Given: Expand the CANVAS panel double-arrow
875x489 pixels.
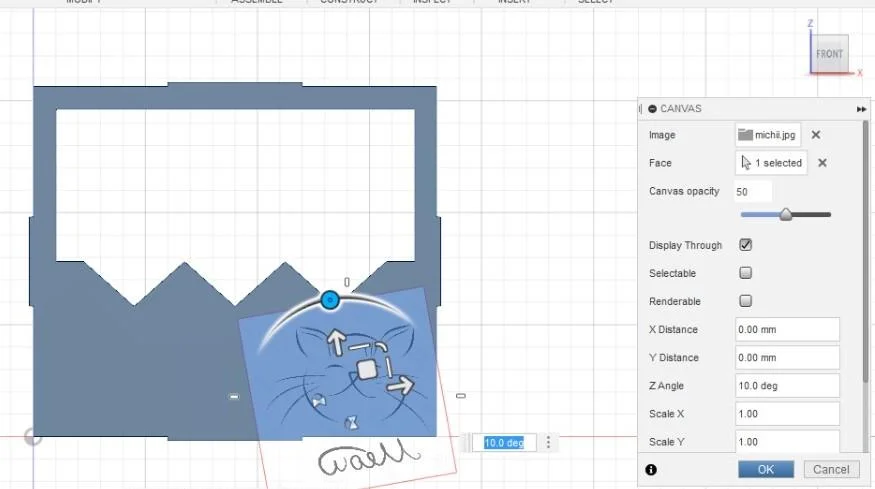Looking at the screenshot, I should point(861,109).
